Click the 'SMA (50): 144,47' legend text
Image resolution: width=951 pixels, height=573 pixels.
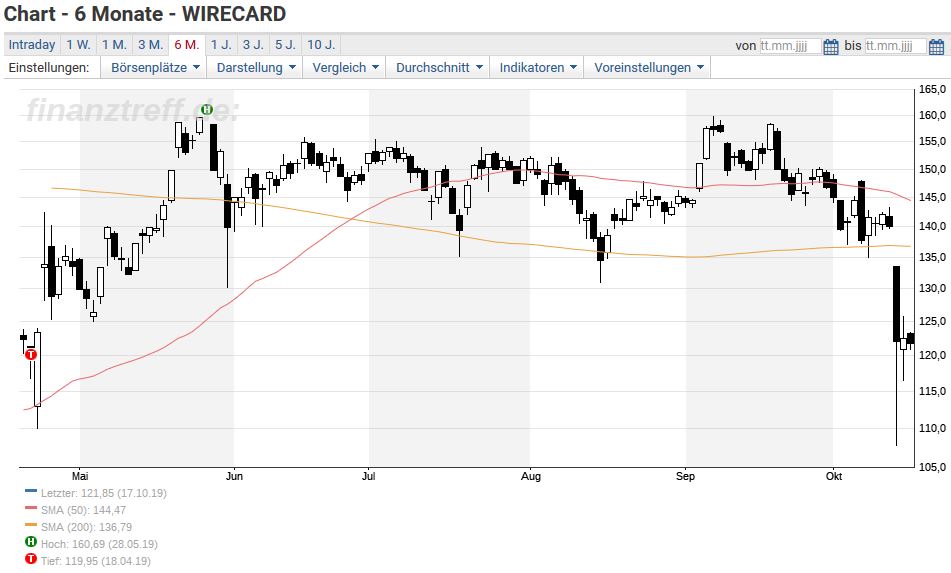coord(83,510)
